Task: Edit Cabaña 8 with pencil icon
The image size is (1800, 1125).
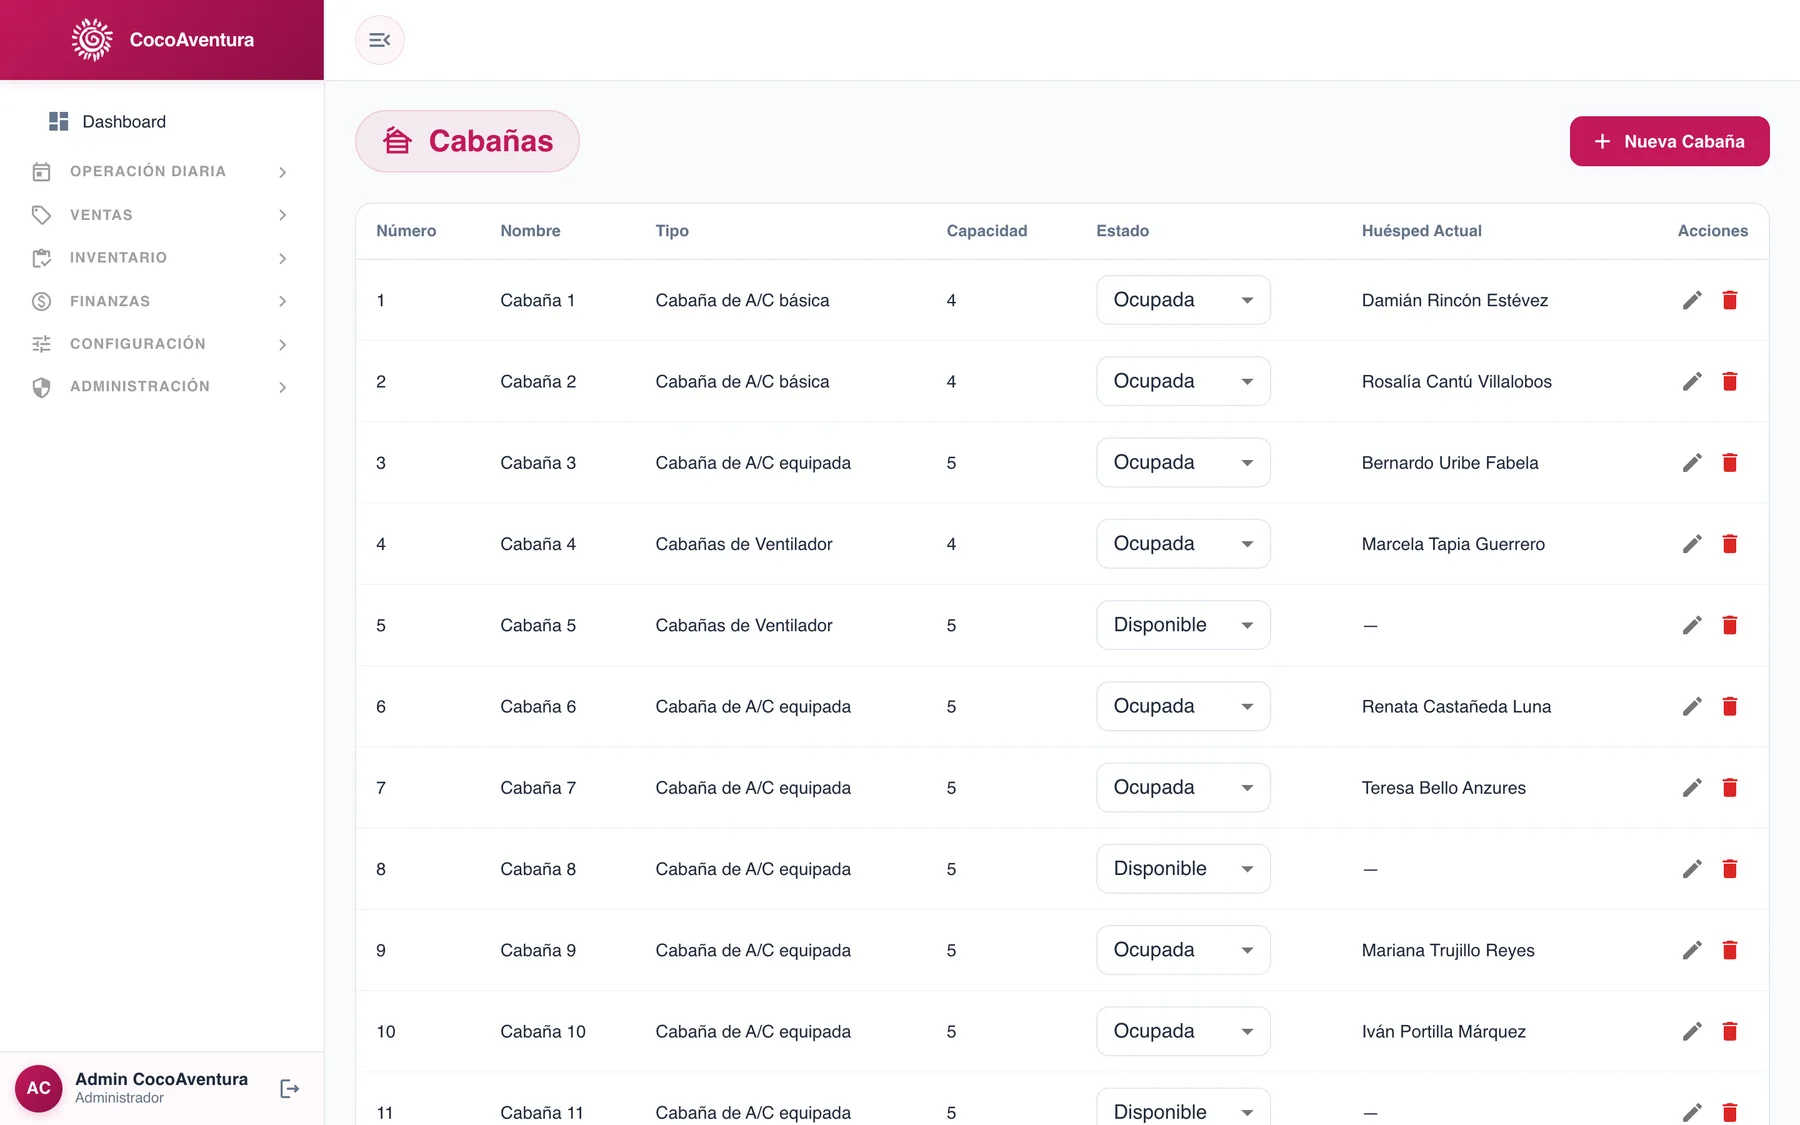Action: (x=1692, y=869)
